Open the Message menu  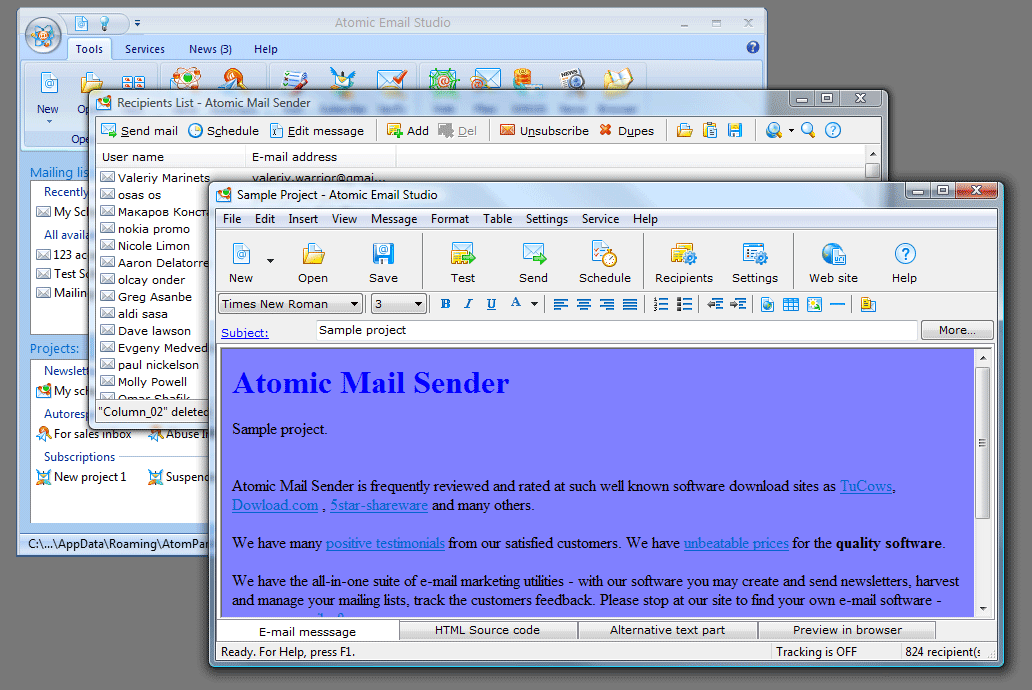tap(394, 219)
